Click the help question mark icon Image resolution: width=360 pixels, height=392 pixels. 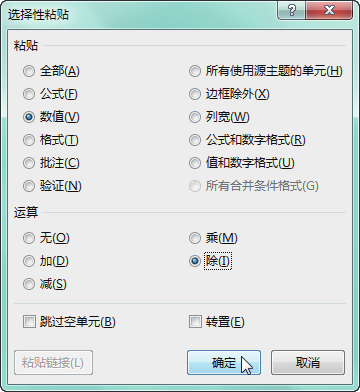click(291, 10)
